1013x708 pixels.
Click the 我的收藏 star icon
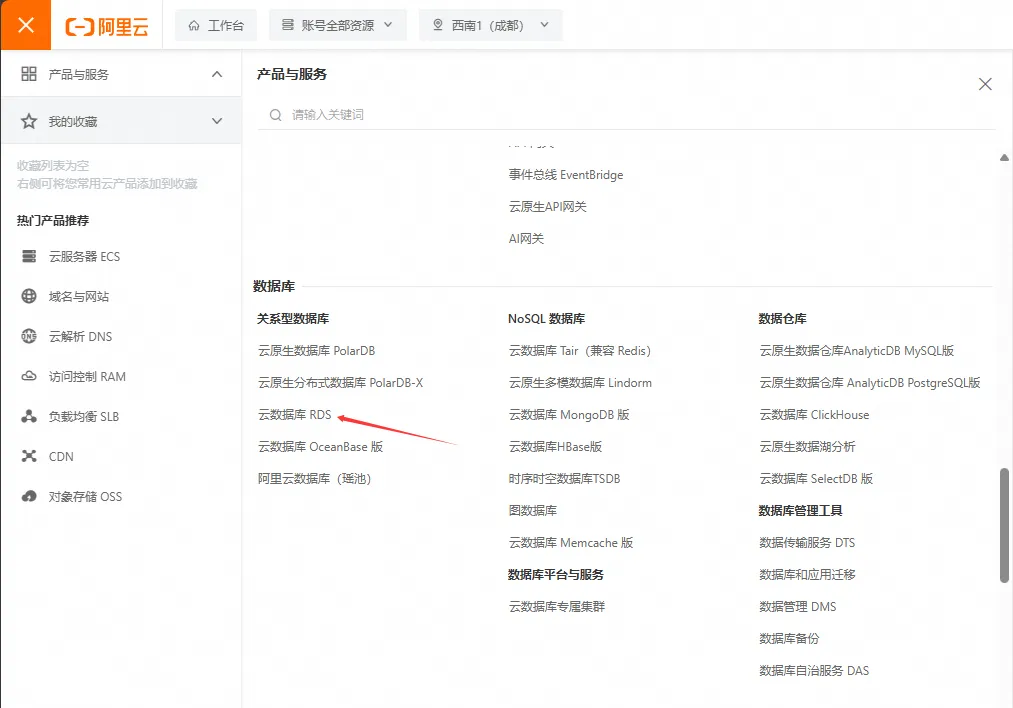pyautogui.click(x=29, y=121)
